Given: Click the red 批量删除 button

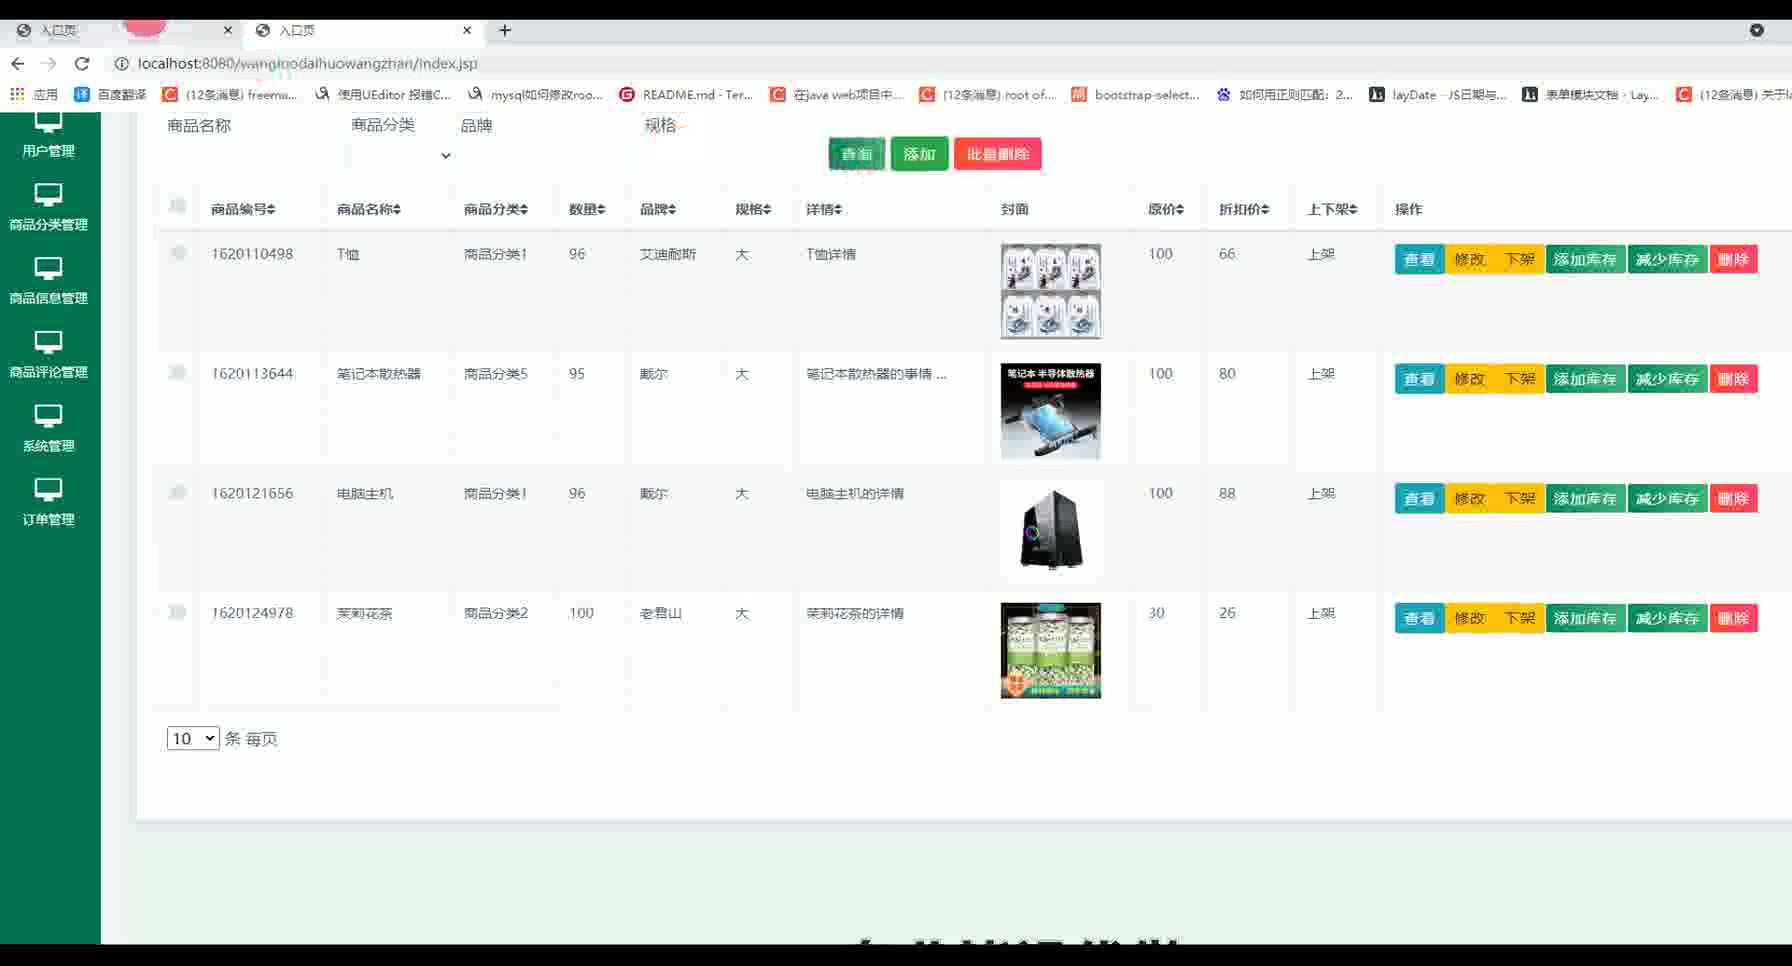Looking at the screenshot, I should pos(997,154).
